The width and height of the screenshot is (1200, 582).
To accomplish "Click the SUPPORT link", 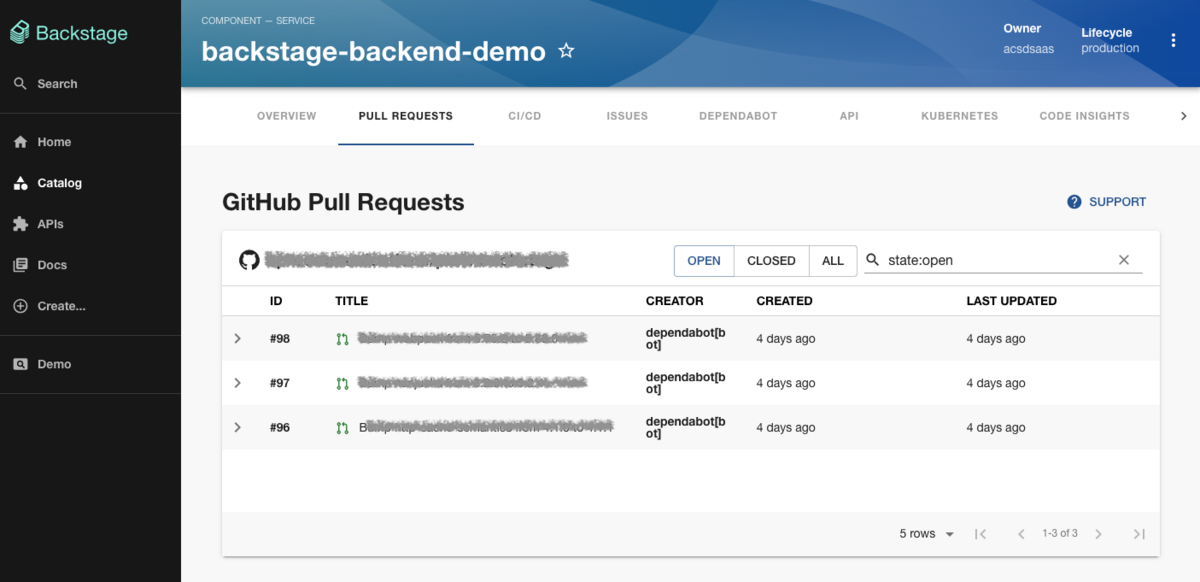I will click(x=1116, y=201).
